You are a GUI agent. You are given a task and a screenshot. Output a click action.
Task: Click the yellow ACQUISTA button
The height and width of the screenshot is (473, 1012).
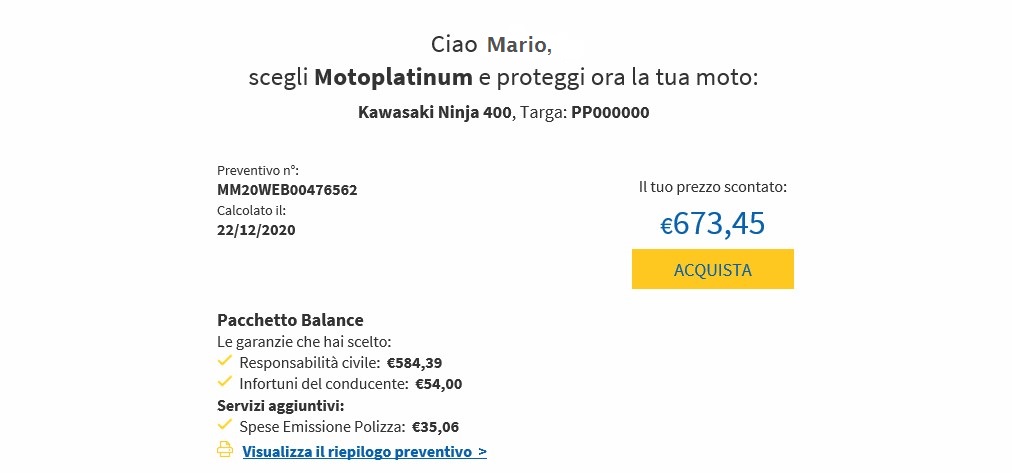point(713,269)
